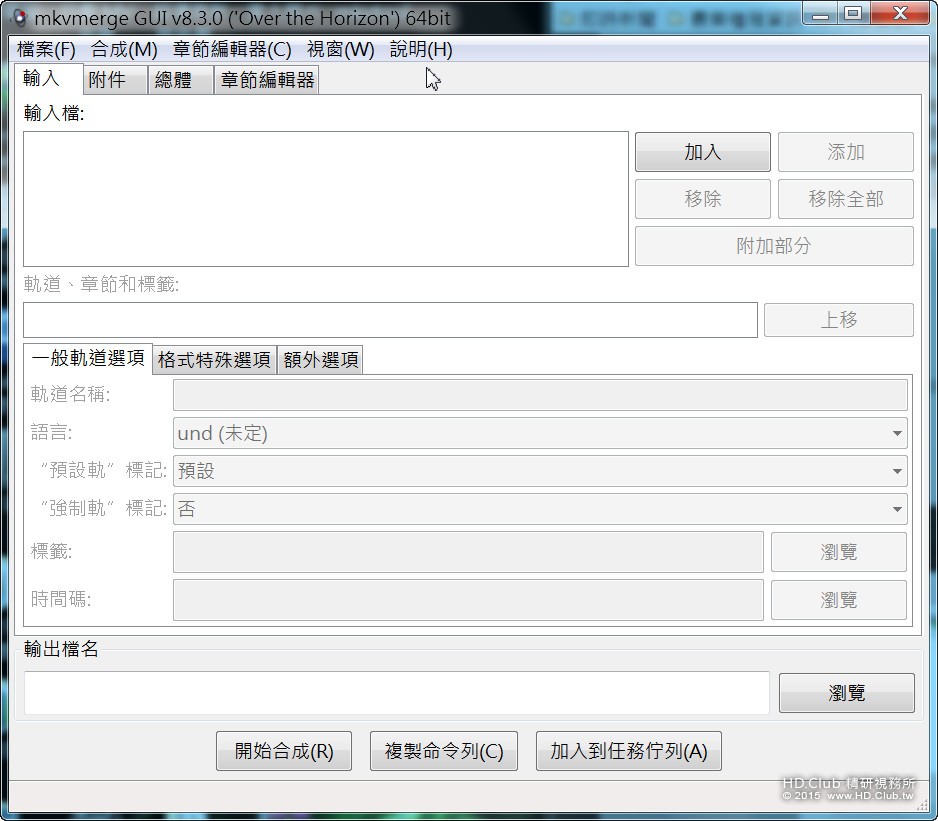This screenshot has height=821, width=938.
Task: Expand the "強制軌" 標記 dropdown
Action: (540, 509)
